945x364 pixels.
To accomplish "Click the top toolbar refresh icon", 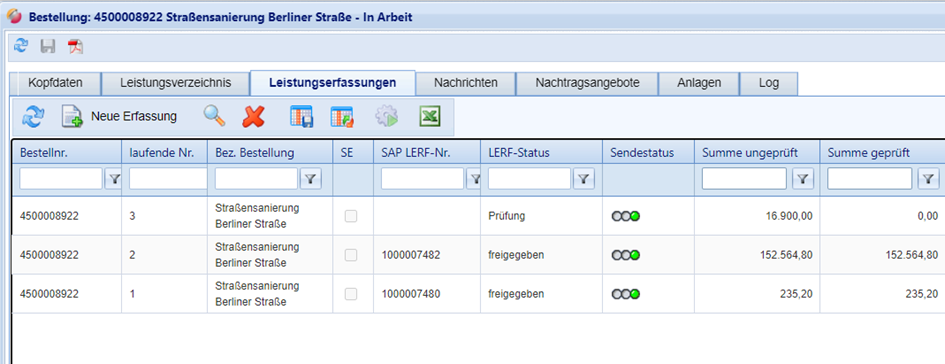I will pos(21,46).
